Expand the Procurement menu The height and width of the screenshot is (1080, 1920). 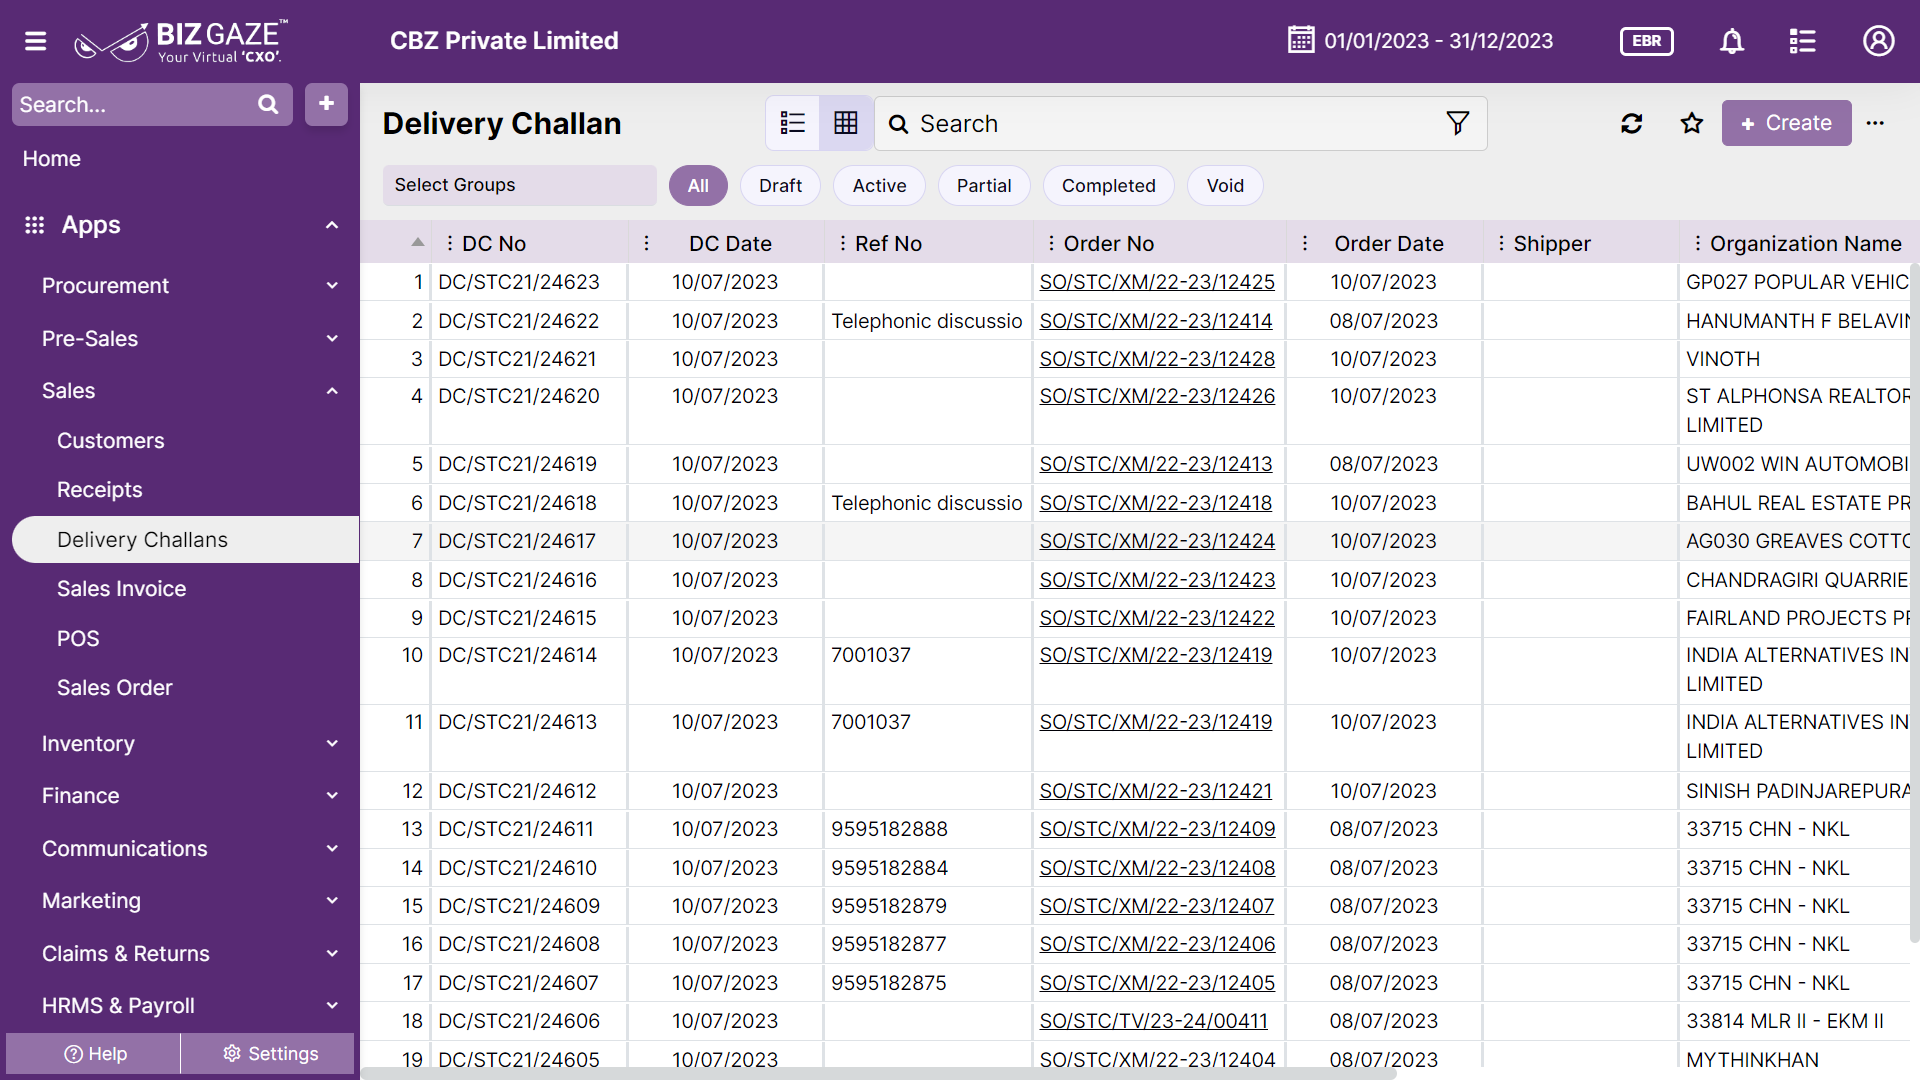(332, 286)
